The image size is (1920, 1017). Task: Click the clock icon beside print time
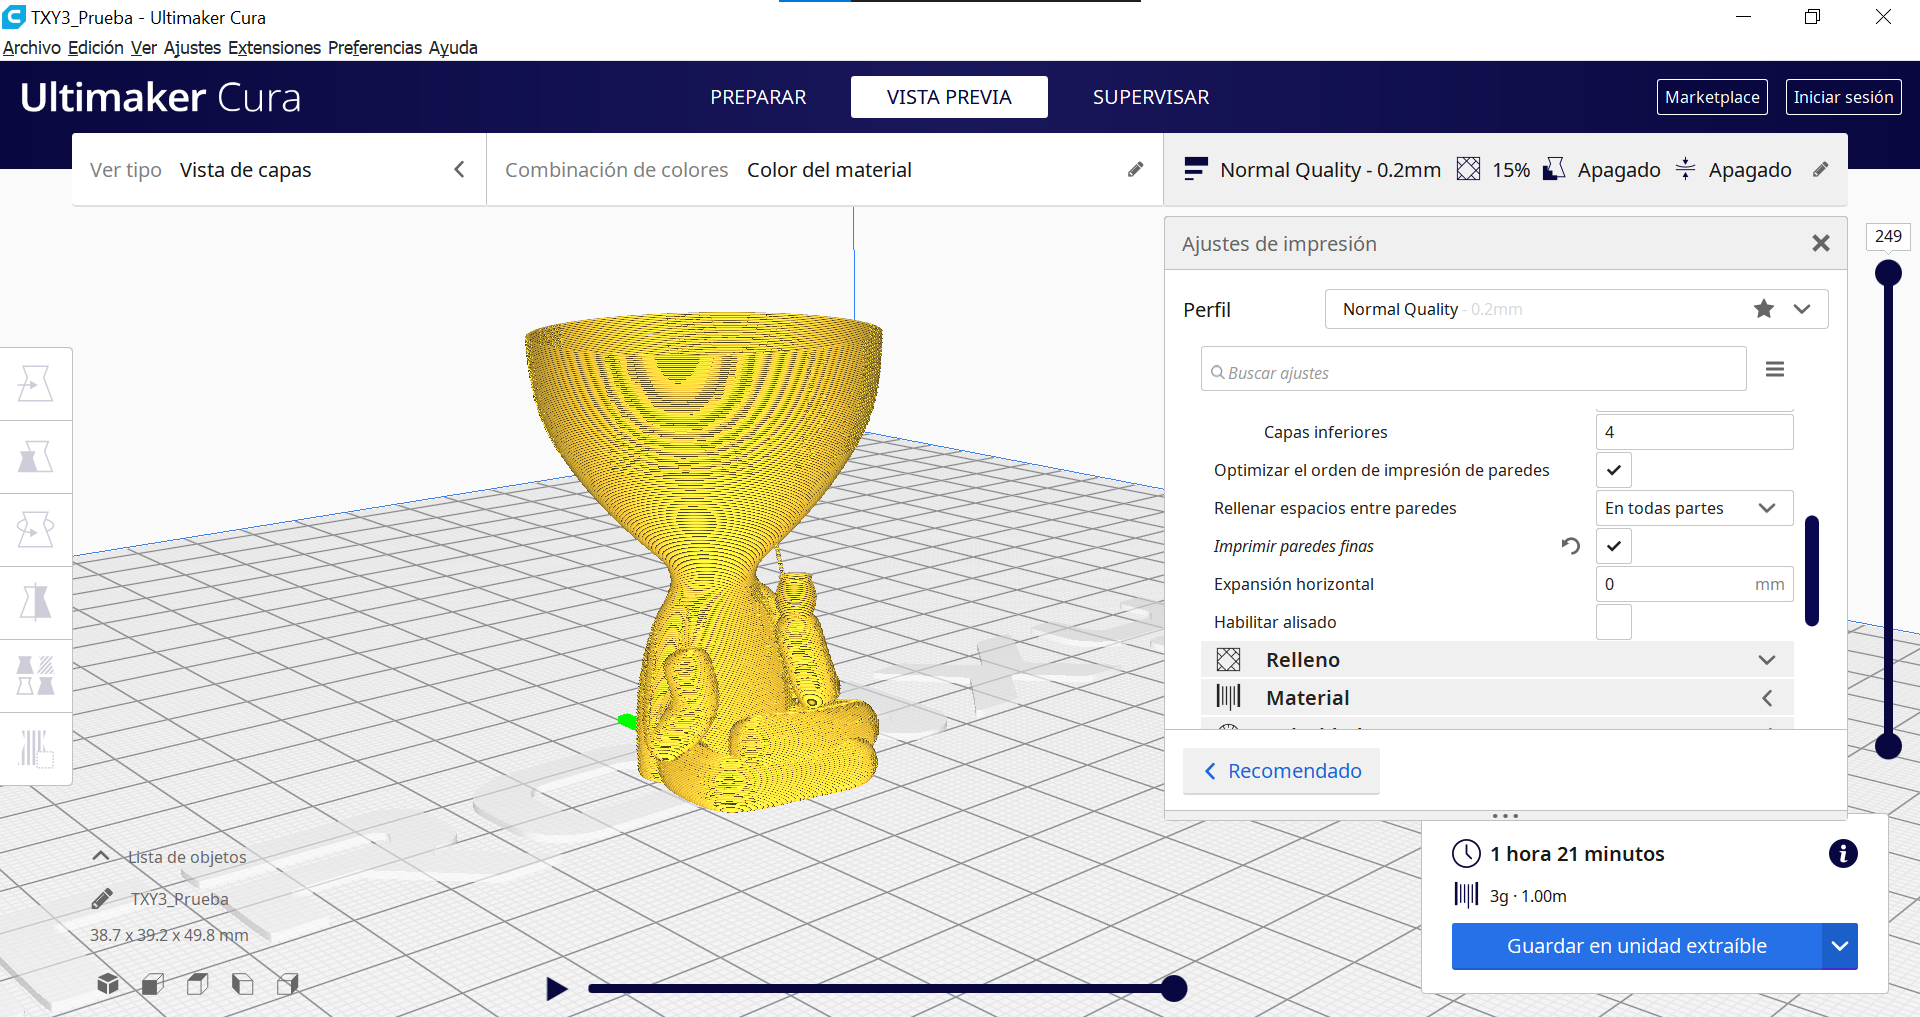[x=1466, y=853]
